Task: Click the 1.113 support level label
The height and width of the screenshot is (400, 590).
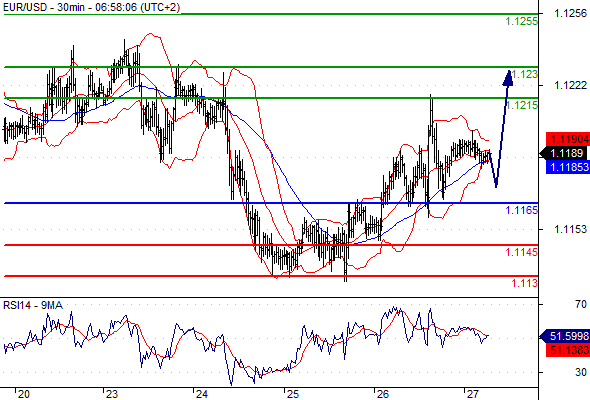Action: coord(525,283)
